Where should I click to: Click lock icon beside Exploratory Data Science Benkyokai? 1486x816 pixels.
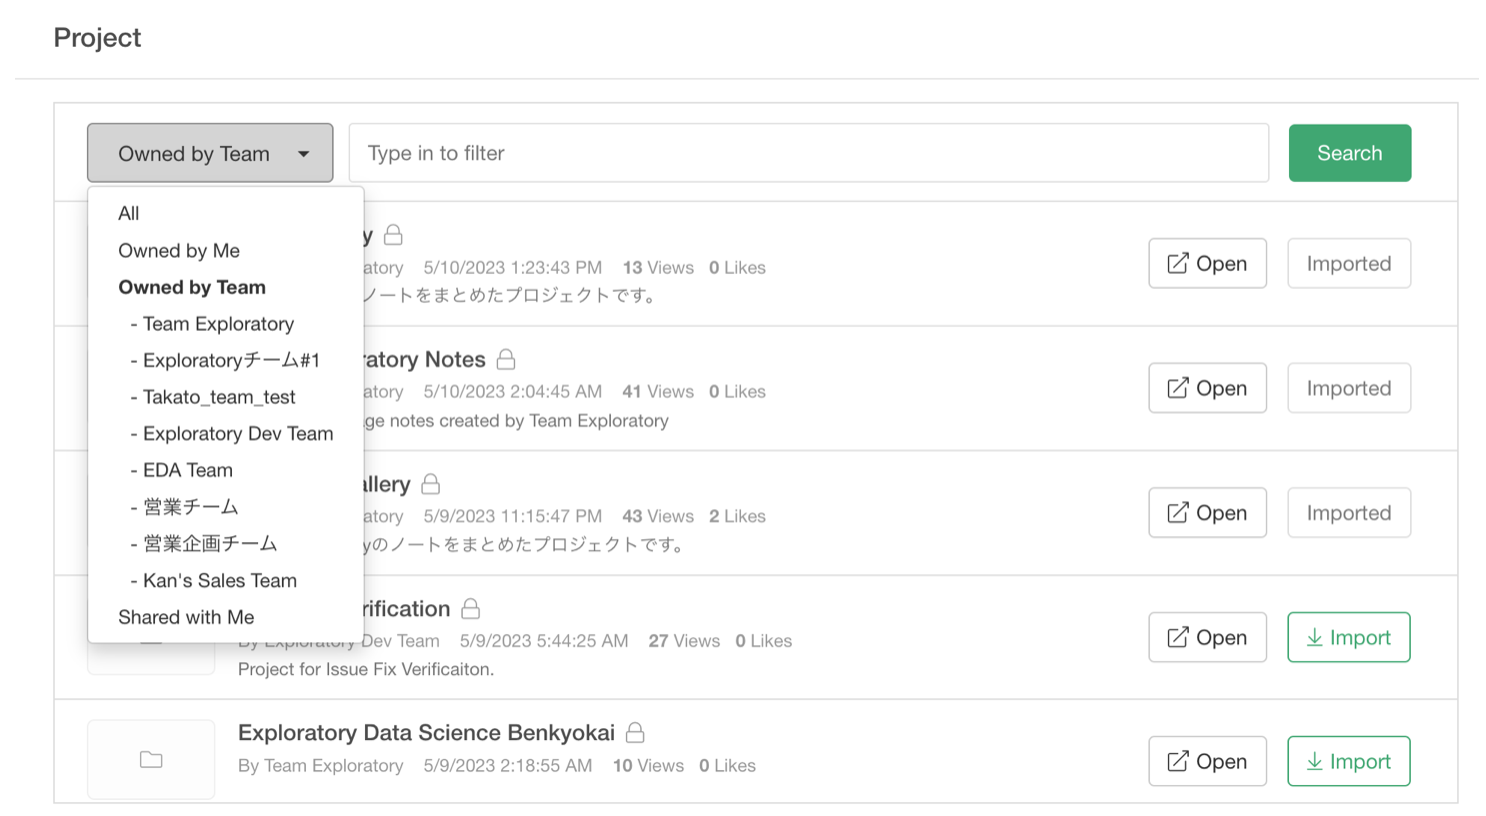635,733
